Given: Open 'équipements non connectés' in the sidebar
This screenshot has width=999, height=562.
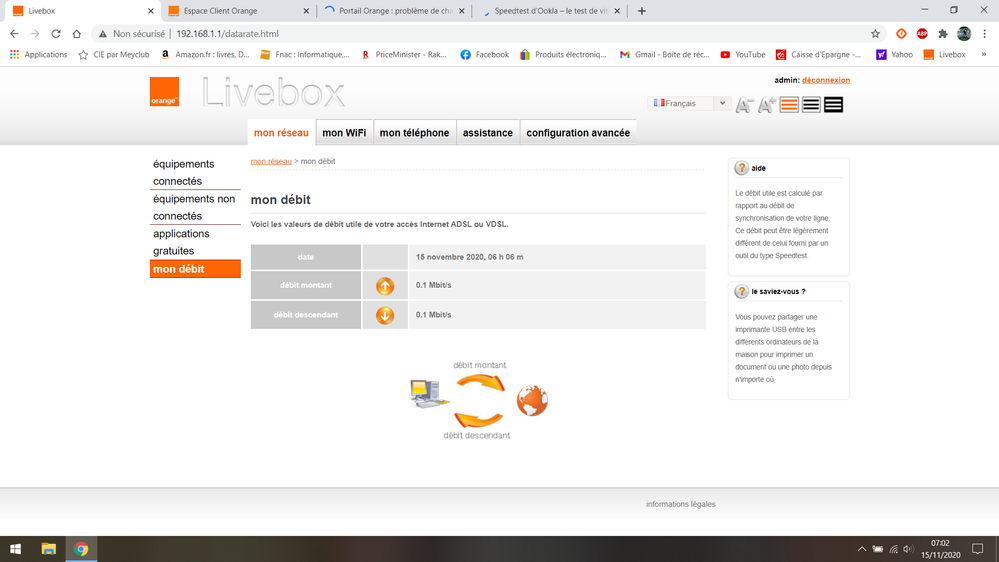Looking at the screenshot, I should (195, 207).
